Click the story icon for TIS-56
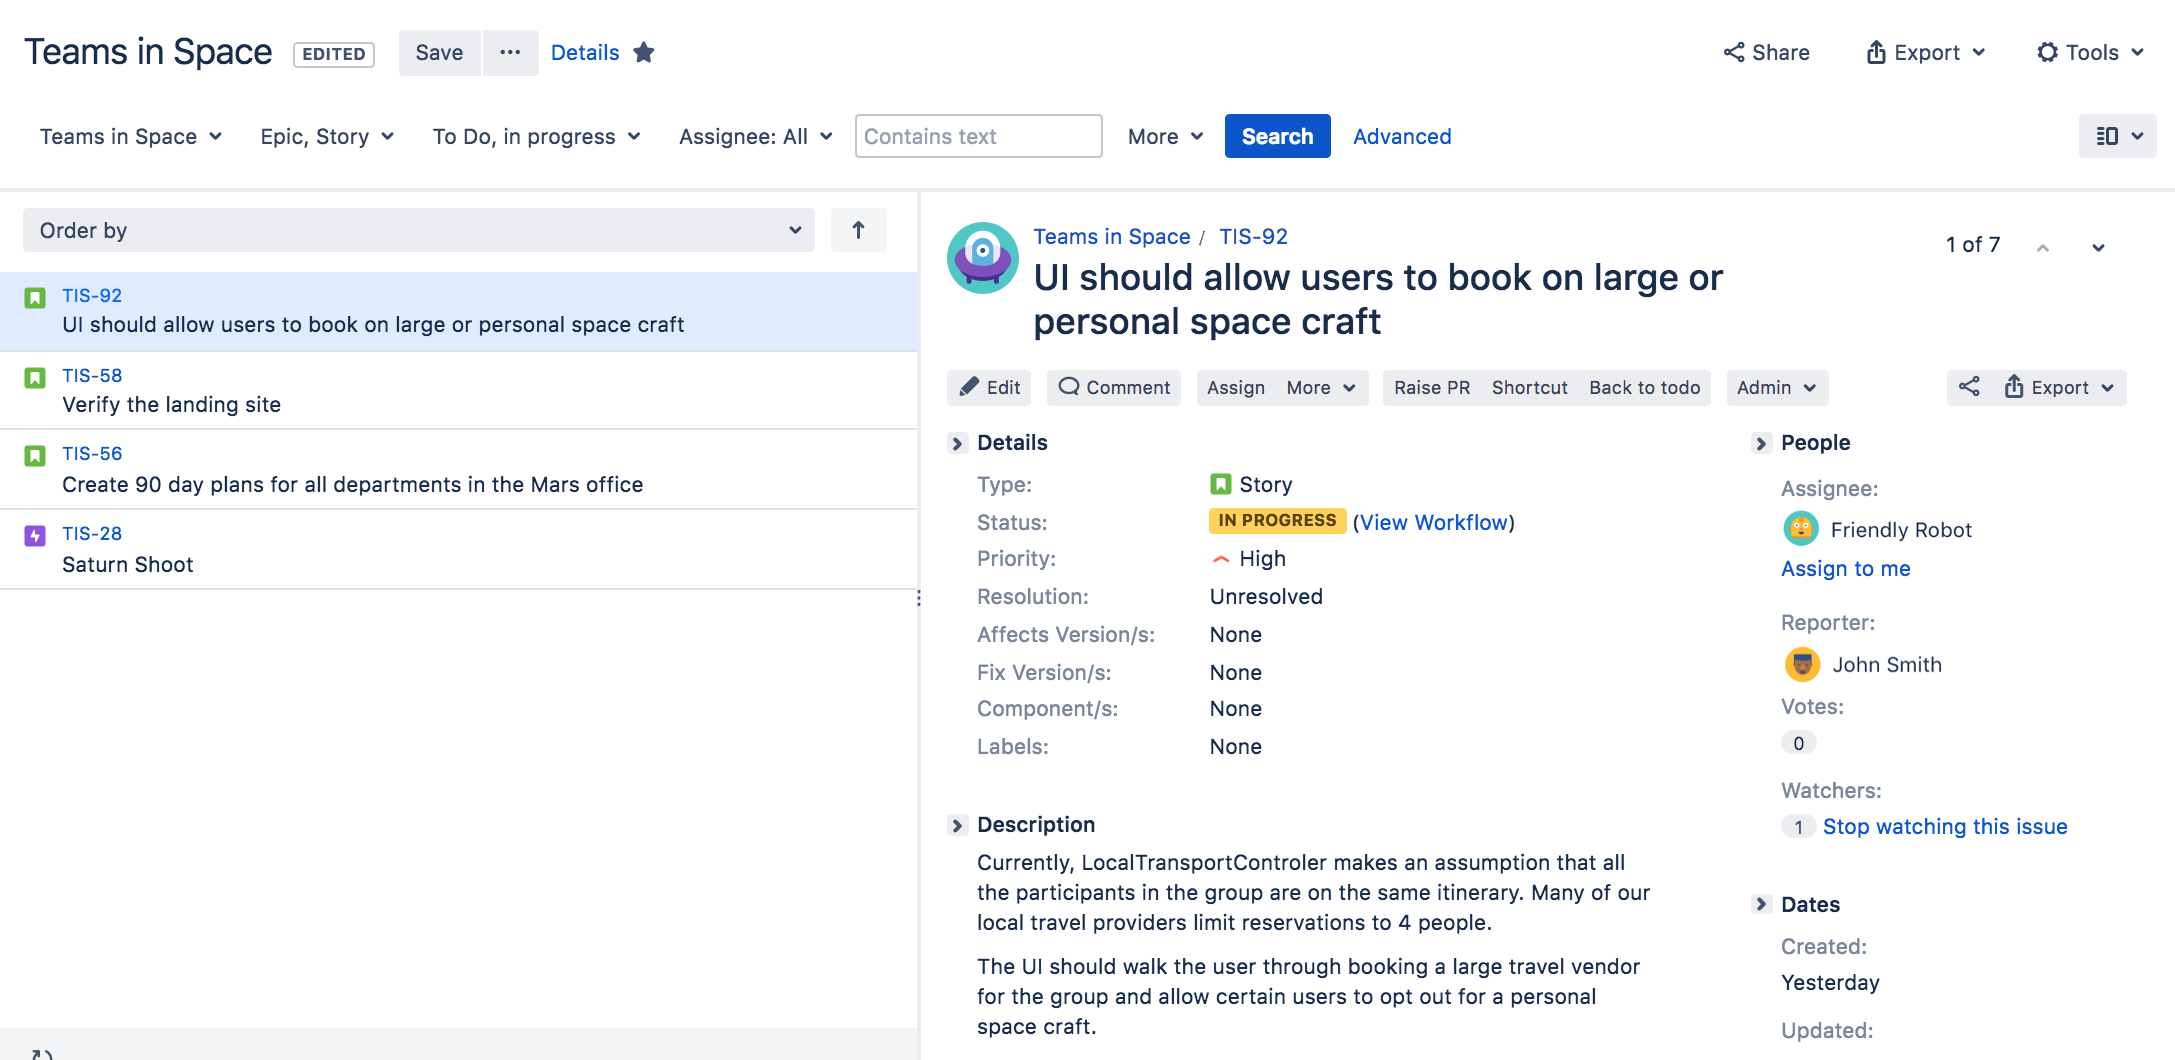2175x1060 pixels. point(35,456)
